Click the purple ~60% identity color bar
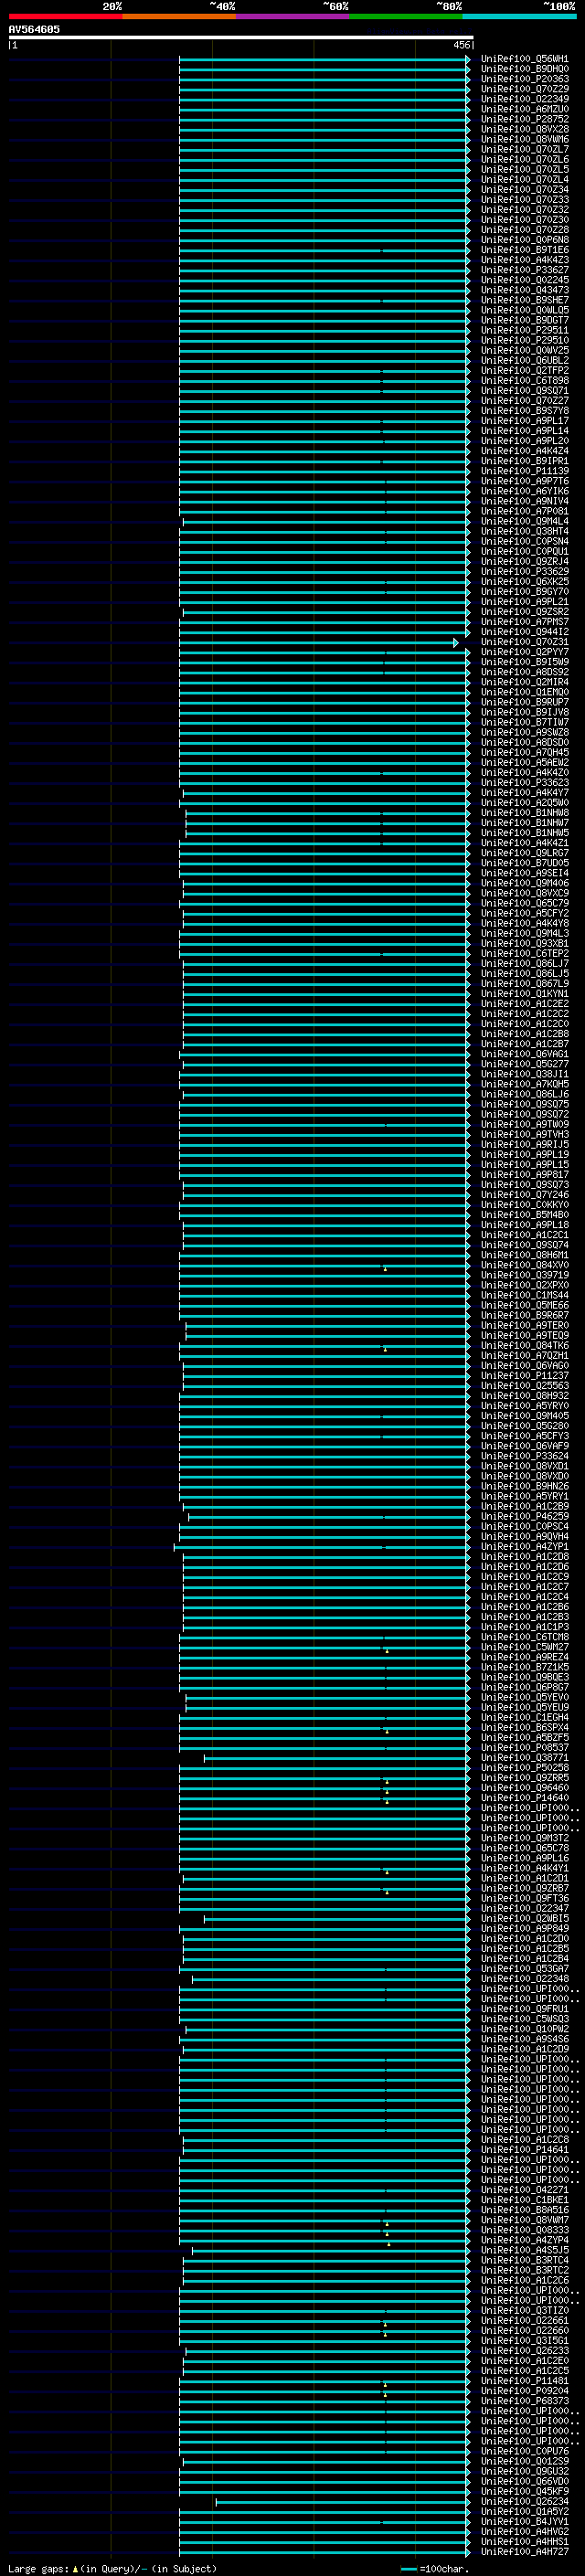This screenshot has width=585, height=2576. (293, 16)
